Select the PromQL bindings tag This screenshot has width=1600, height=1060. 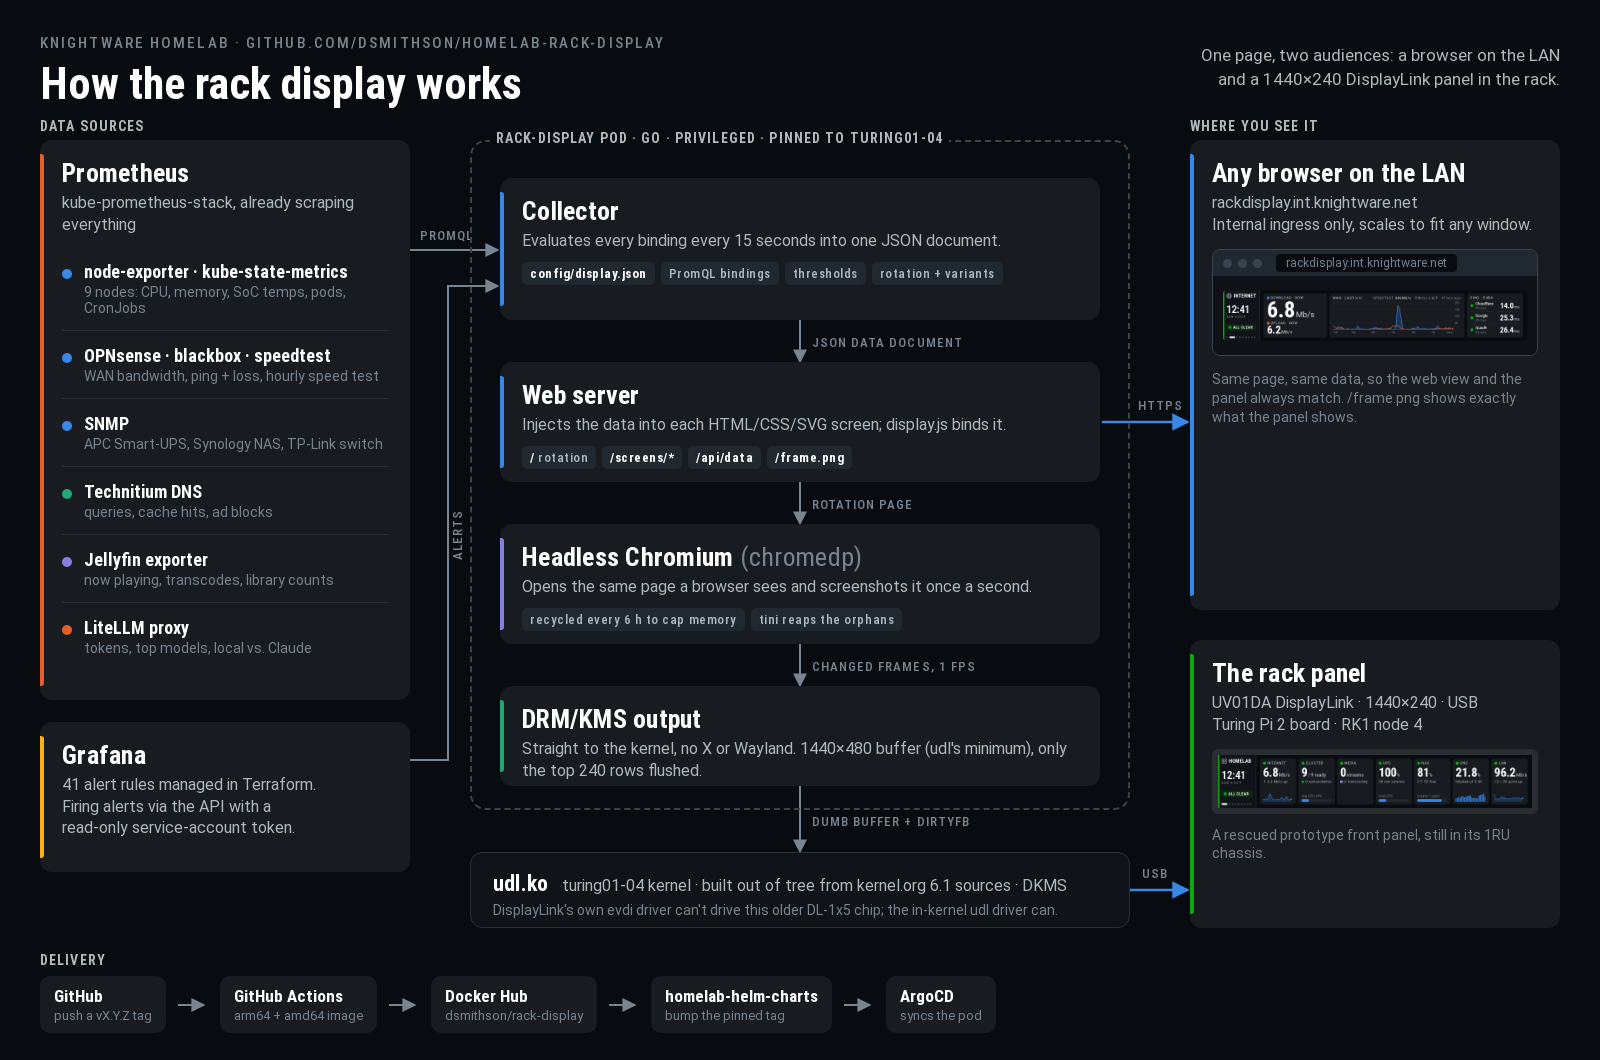coord(720,274)
